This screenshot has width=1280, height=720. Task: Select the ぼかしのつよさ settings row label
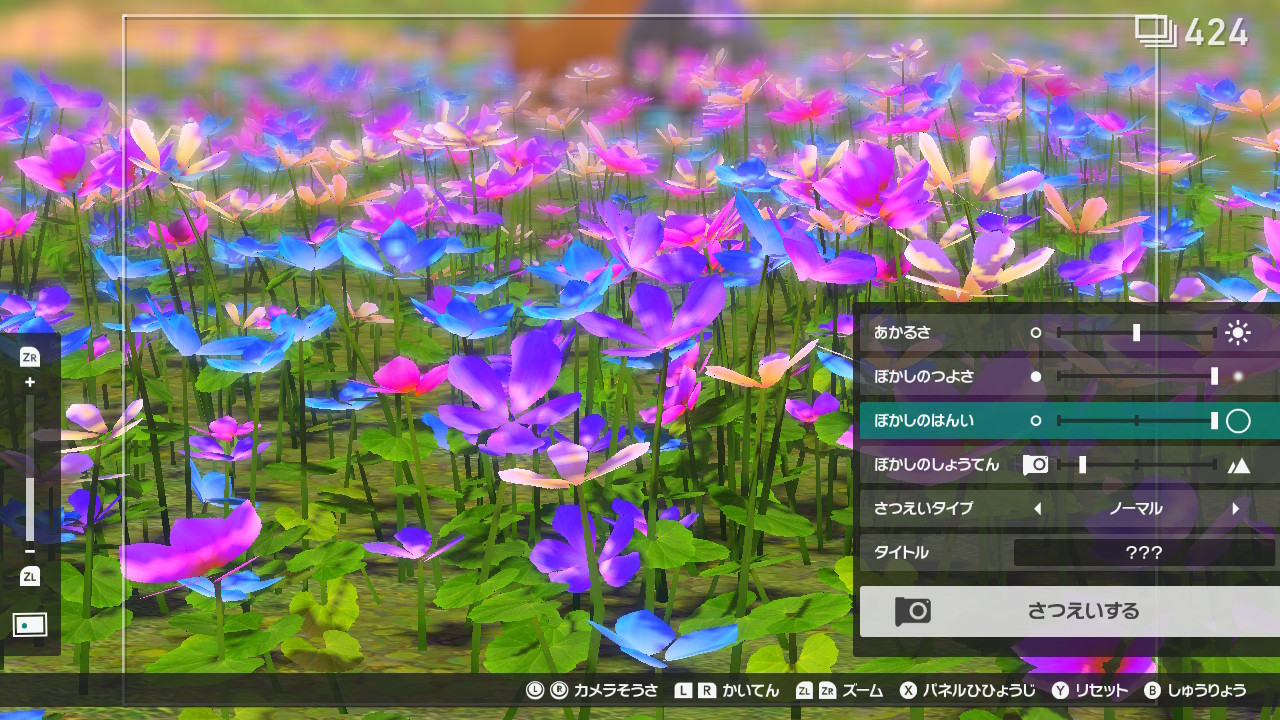click(924, 377)
